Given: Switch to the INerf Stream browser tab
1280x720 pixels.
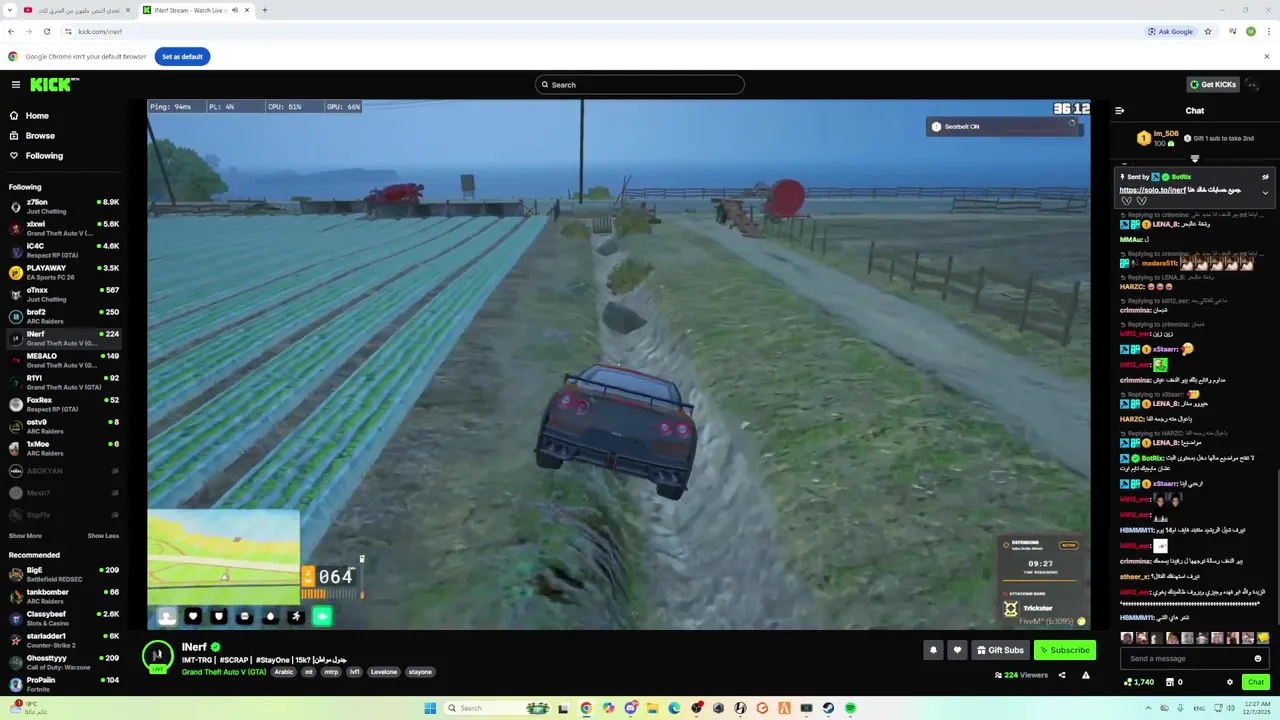Looking at the screenshot, I should (x=195, y=10).
